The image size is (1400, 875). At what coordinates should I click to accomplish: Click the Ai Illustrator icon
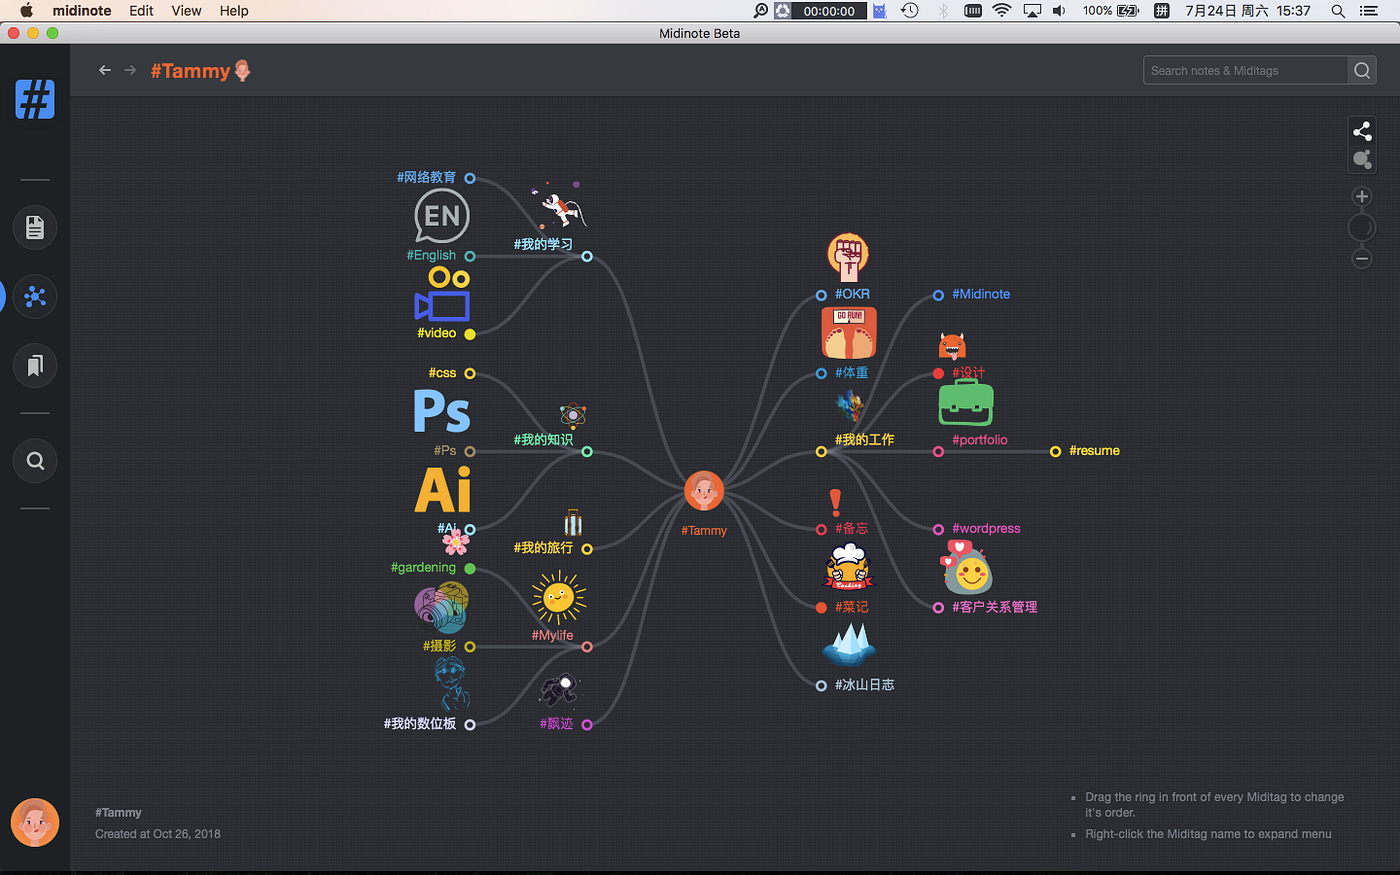pos(443,490)
